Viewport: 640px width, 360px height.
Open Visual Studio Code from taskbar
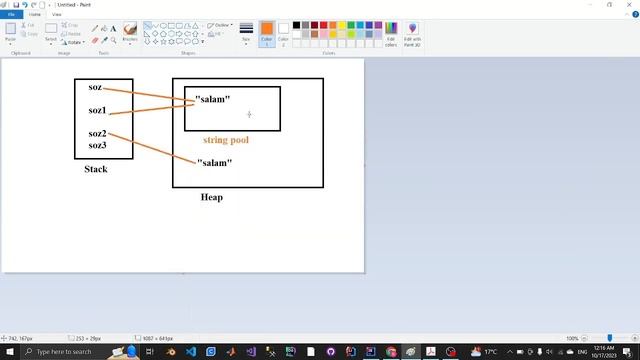[191, 351]
